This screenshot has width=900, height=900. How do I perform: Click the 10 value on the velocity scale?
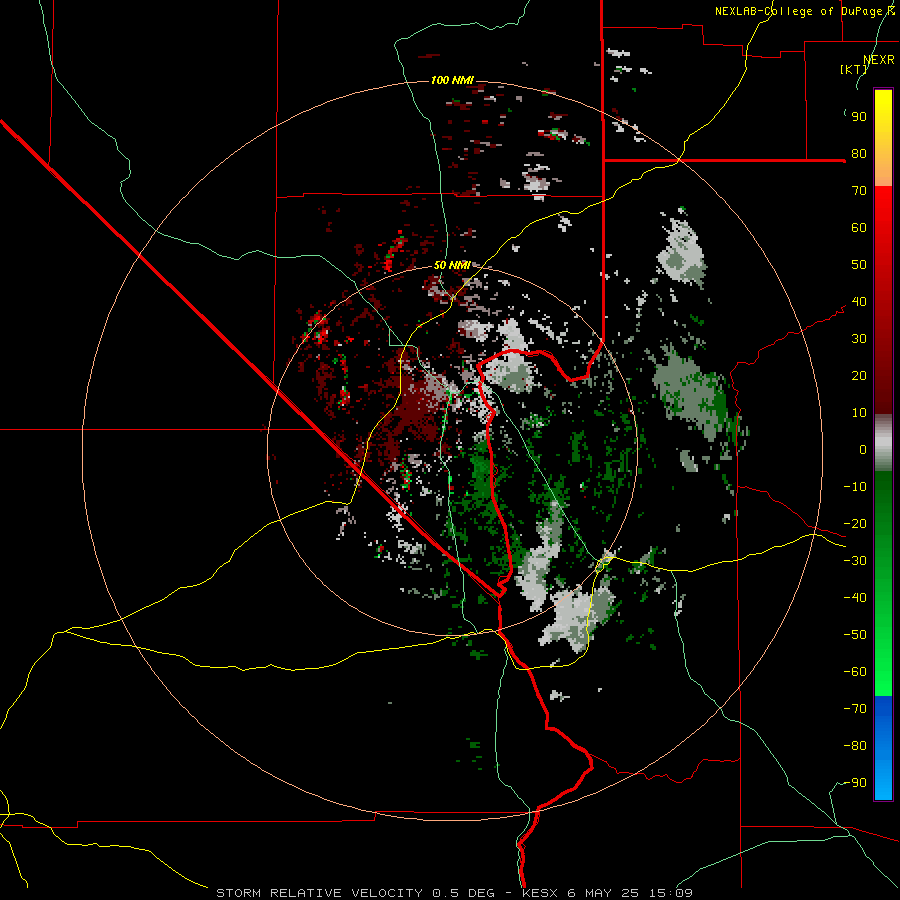coord(859,413)
